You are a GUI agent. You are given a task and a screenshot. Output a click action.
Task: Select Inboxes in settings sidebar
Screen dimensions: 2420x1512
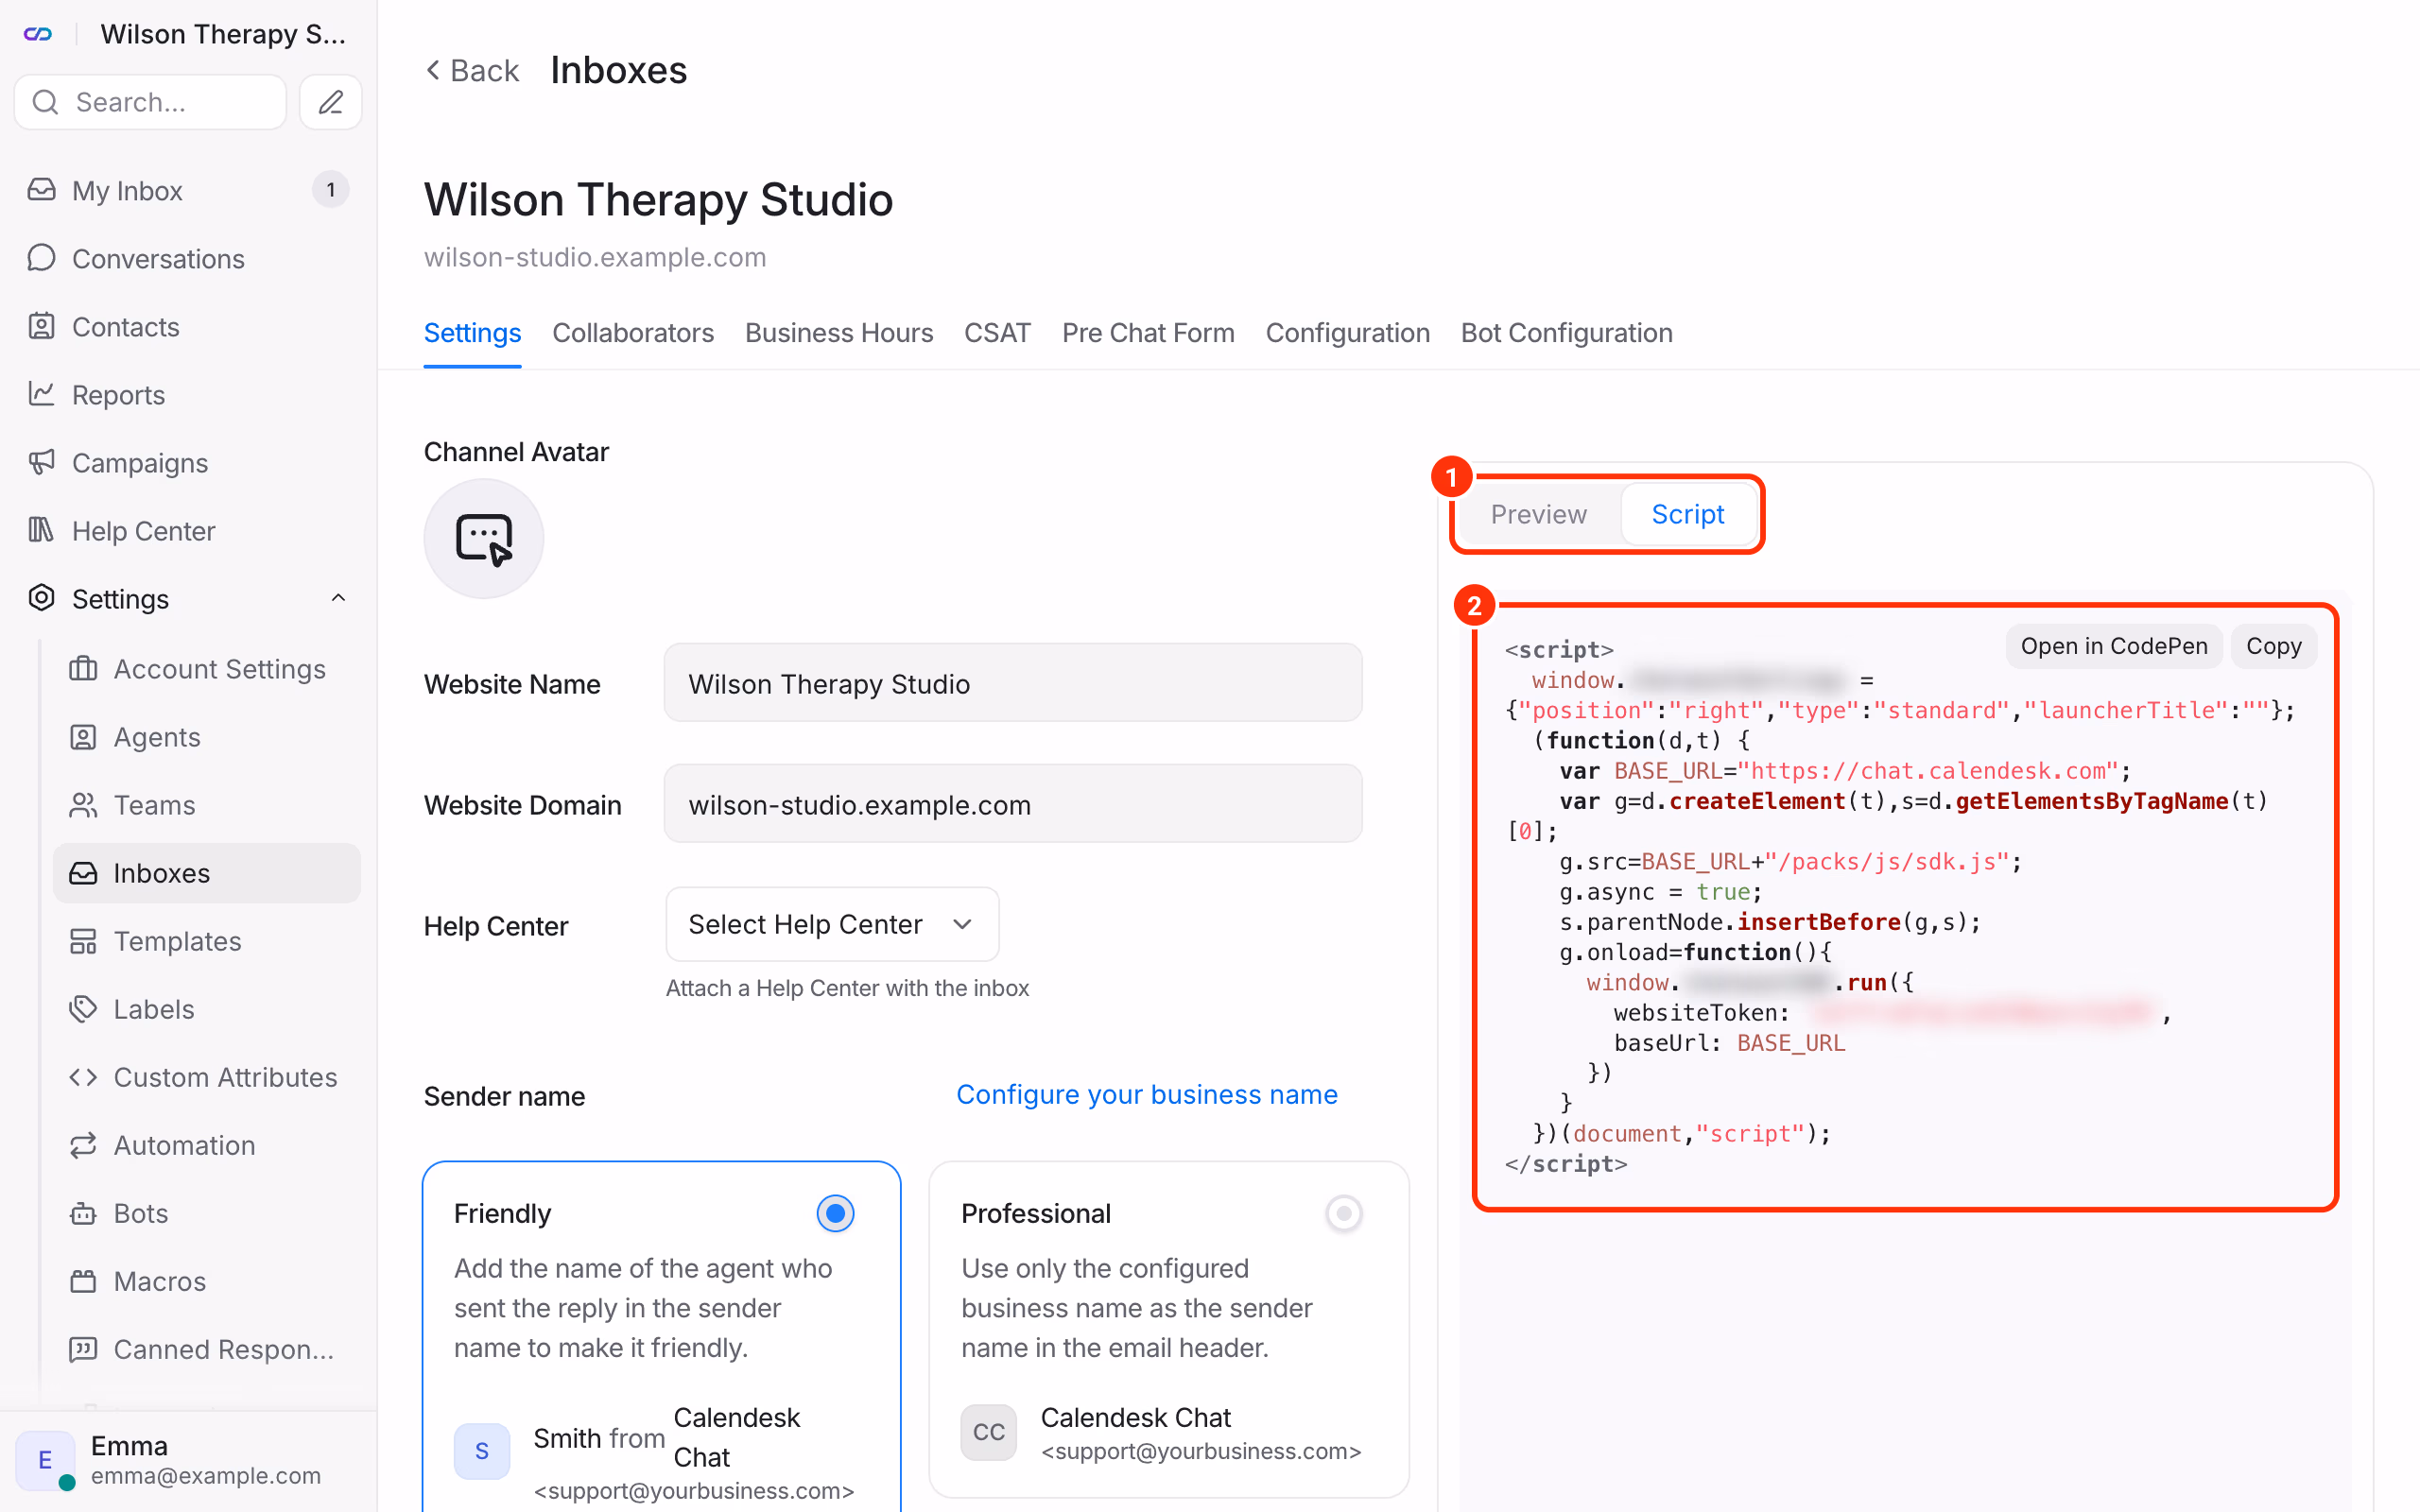point(207,873)
